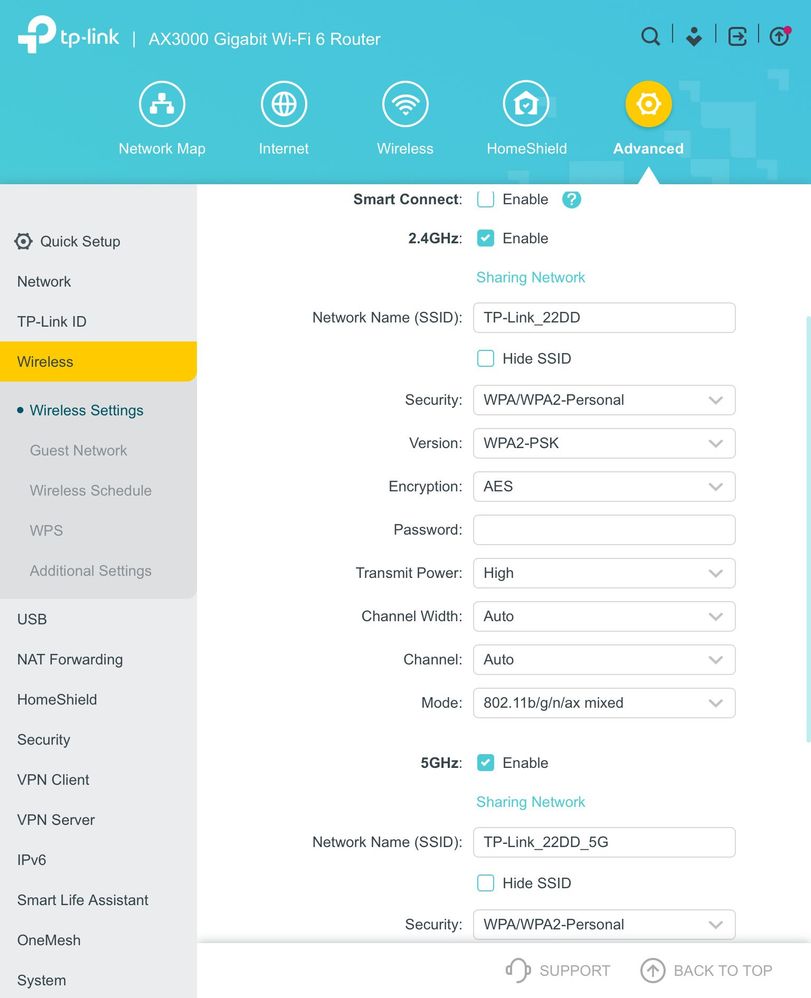Open the Channel Width dropdown
The image size is (811, 998).
point(604,616)
